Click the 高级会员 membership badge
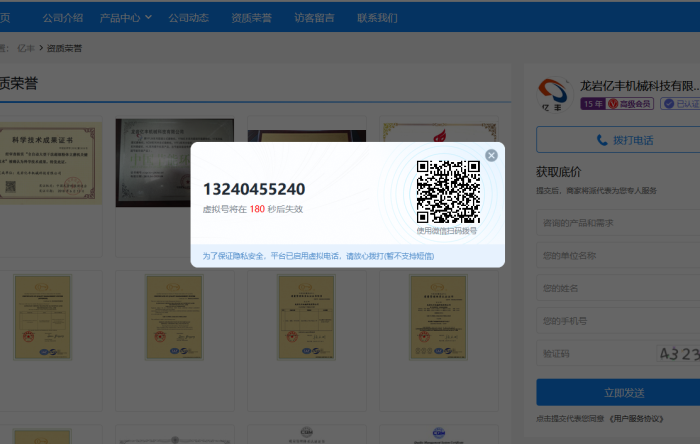700x444 pixels. [635, 104]
